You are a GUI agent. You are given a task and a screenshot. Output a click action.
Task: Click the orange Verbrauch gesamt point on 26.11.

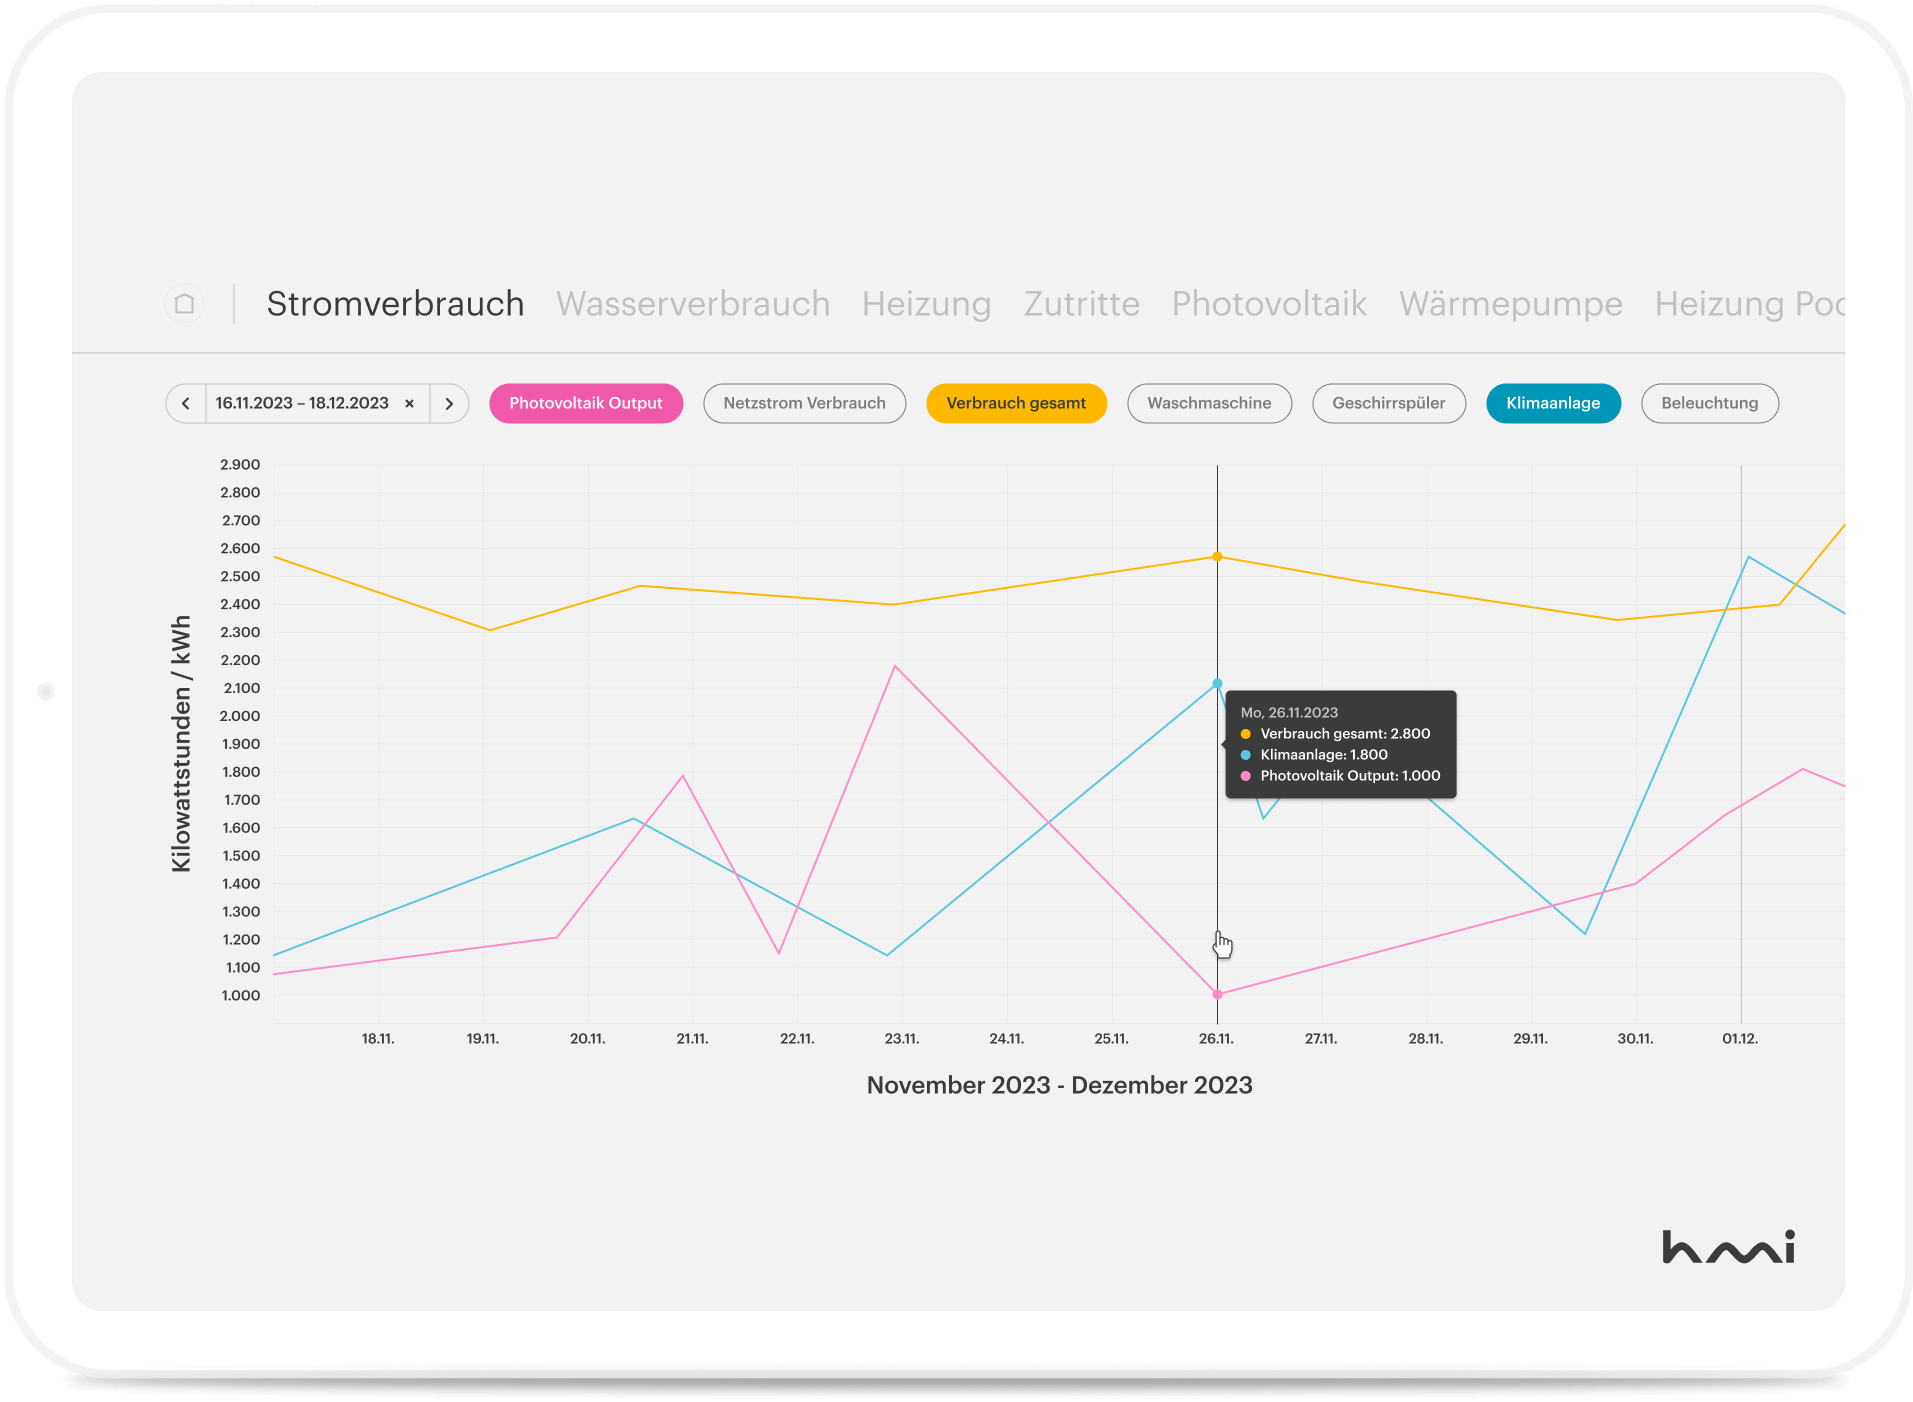coord(1217,557)
